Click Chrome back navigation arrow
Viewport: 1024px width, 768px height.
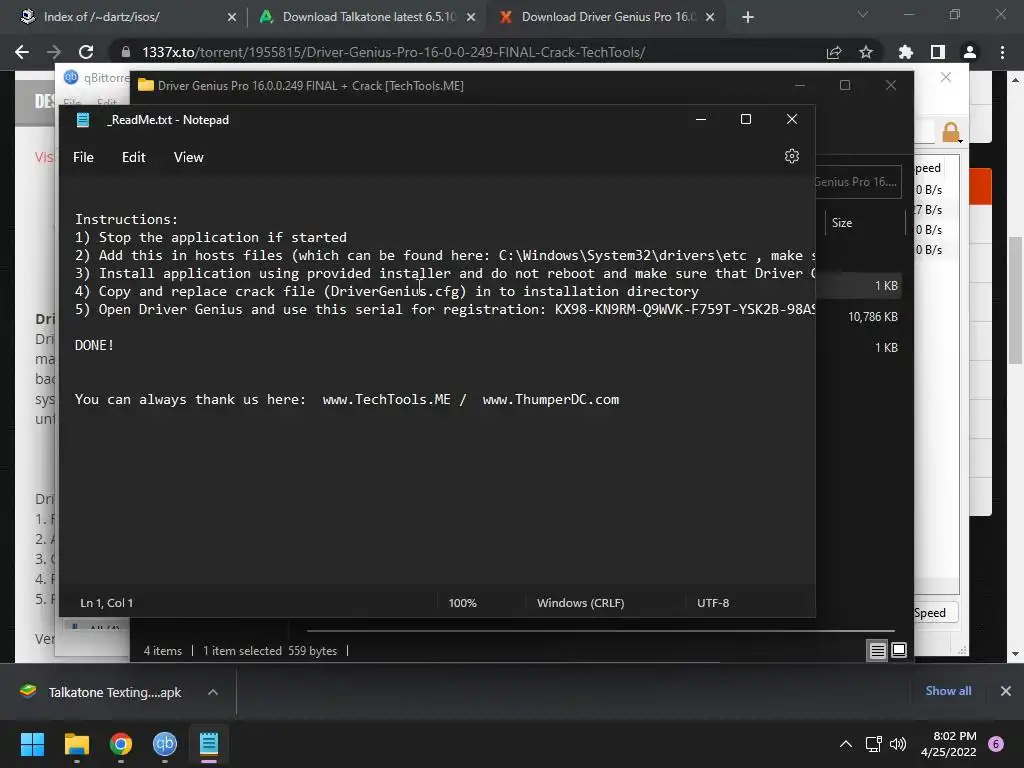22,52
